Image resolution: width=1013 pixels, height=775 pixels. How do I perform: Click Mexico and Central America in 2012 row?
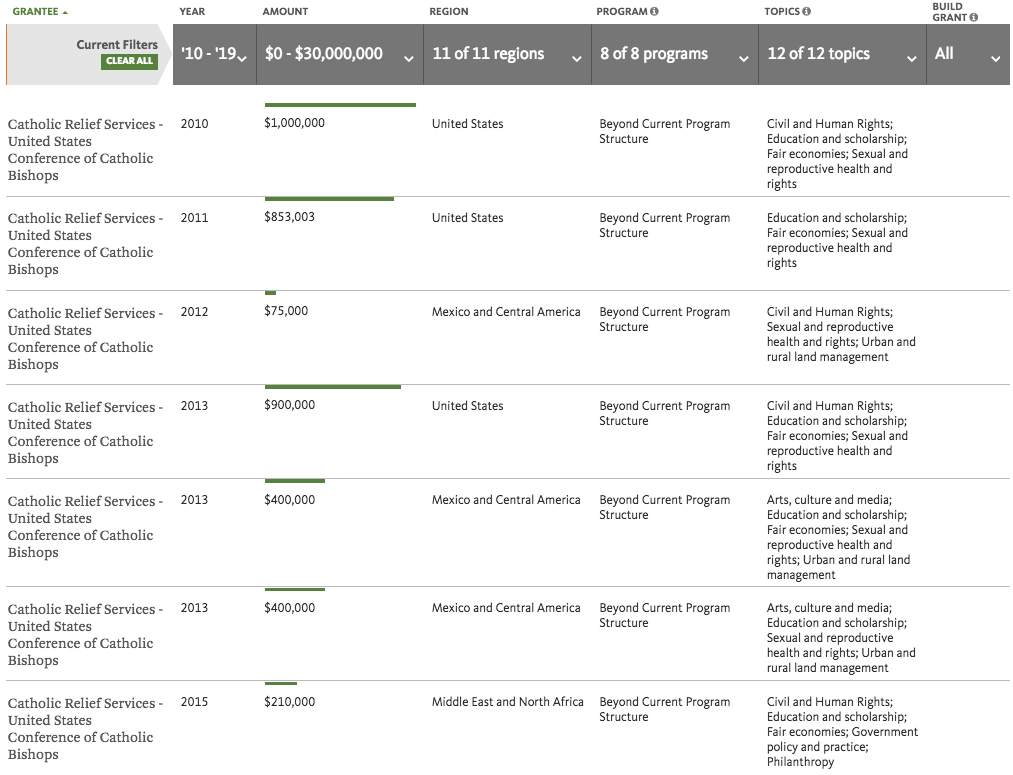click(506, 312)
